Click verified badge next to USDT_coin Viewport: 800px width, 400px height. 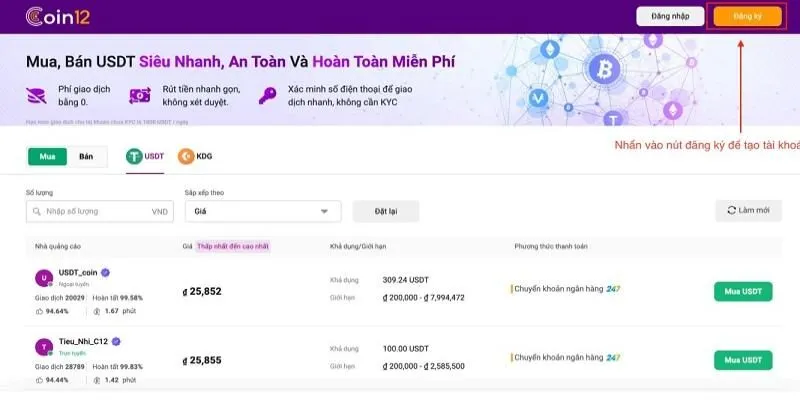pyautogui.click(x=105, y=272)
